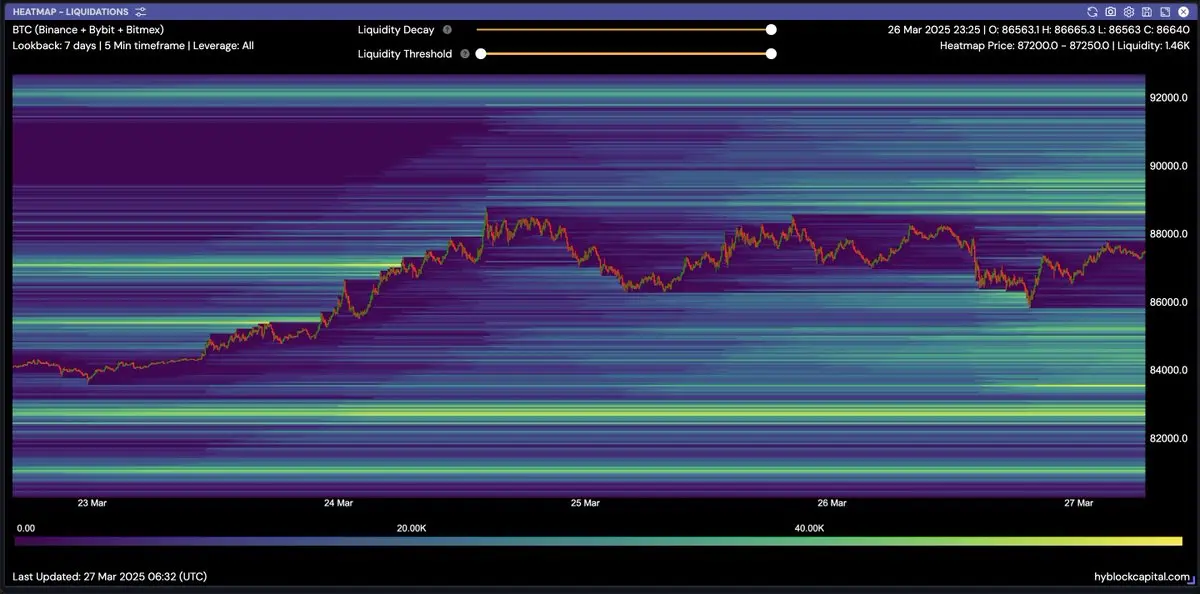Click the Liquidity Threshold label
Viewport: 1200px width, 594px height.
405,54
